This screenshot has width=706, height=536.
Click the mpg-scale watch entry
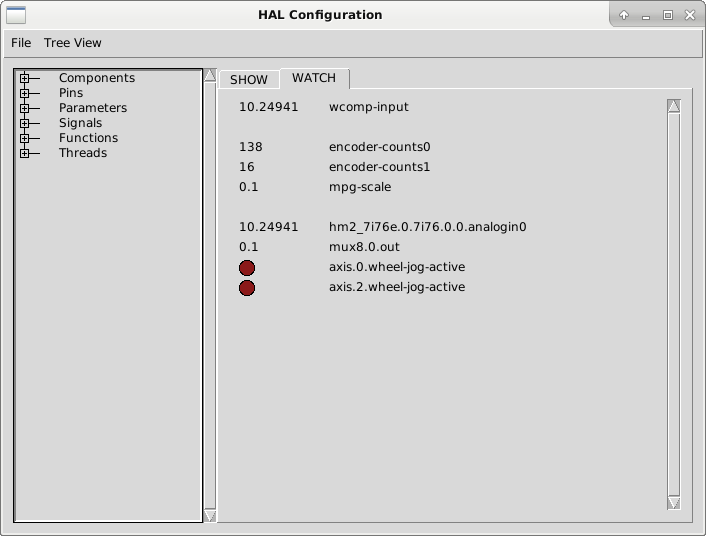(360, 187)
